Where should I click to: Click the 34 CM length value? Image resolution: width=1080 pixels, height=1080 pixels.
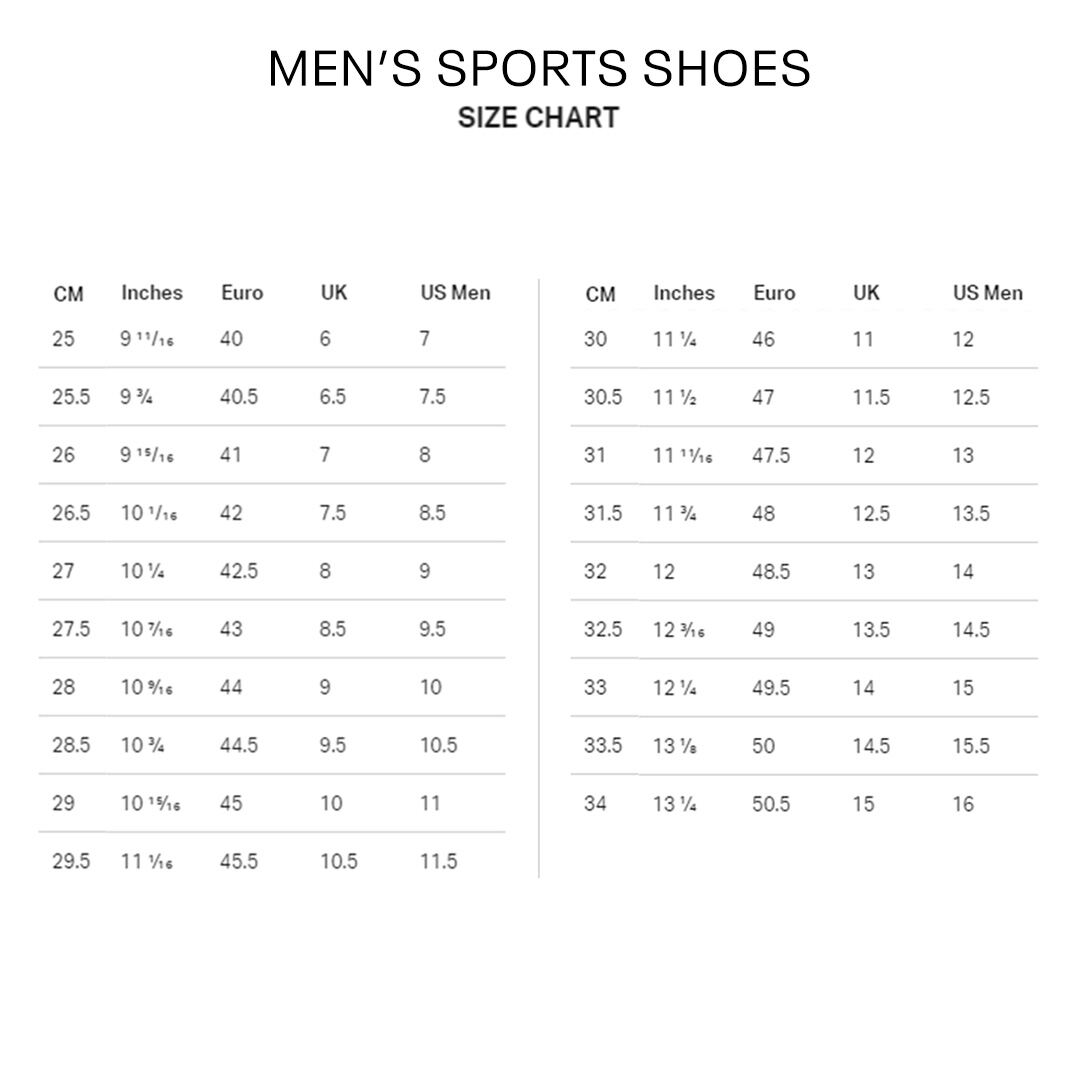click(x=595, y=804)
